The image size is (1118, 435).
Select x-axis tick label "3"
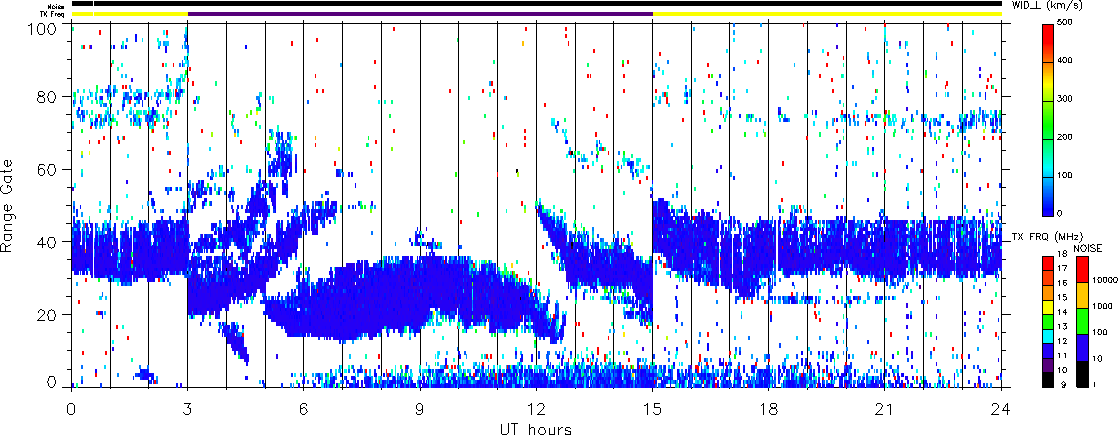coord(188,408)
